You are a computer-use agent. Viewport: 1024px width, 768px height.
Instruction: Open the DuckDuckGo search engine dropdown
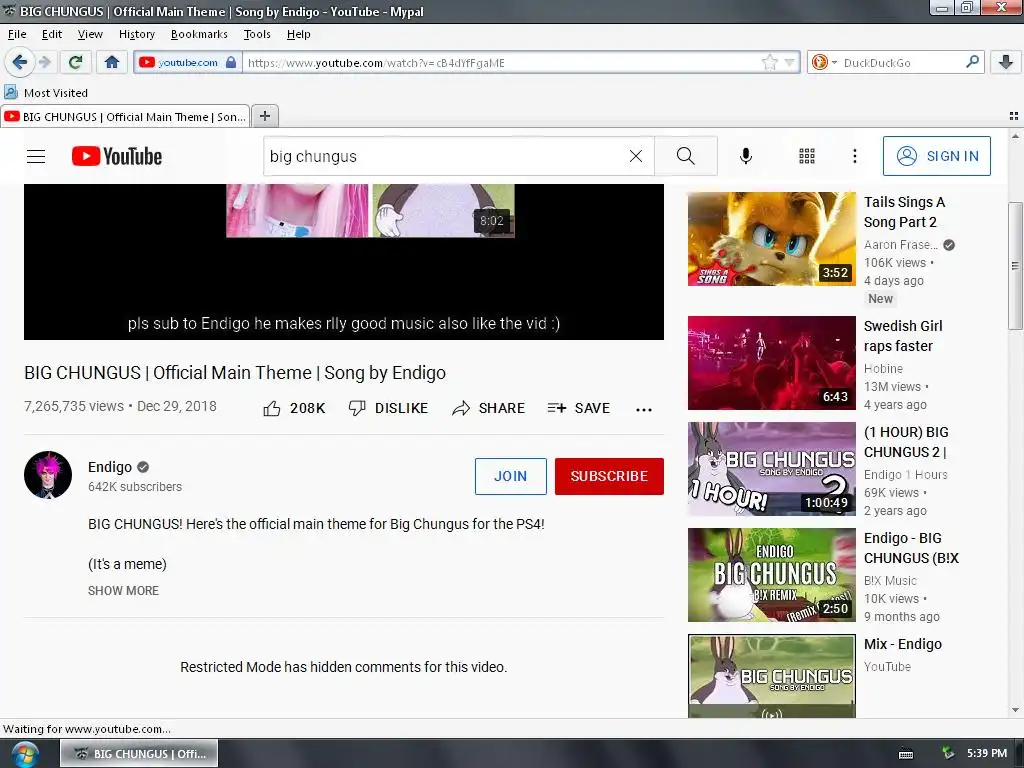click(x=824, y=62)
